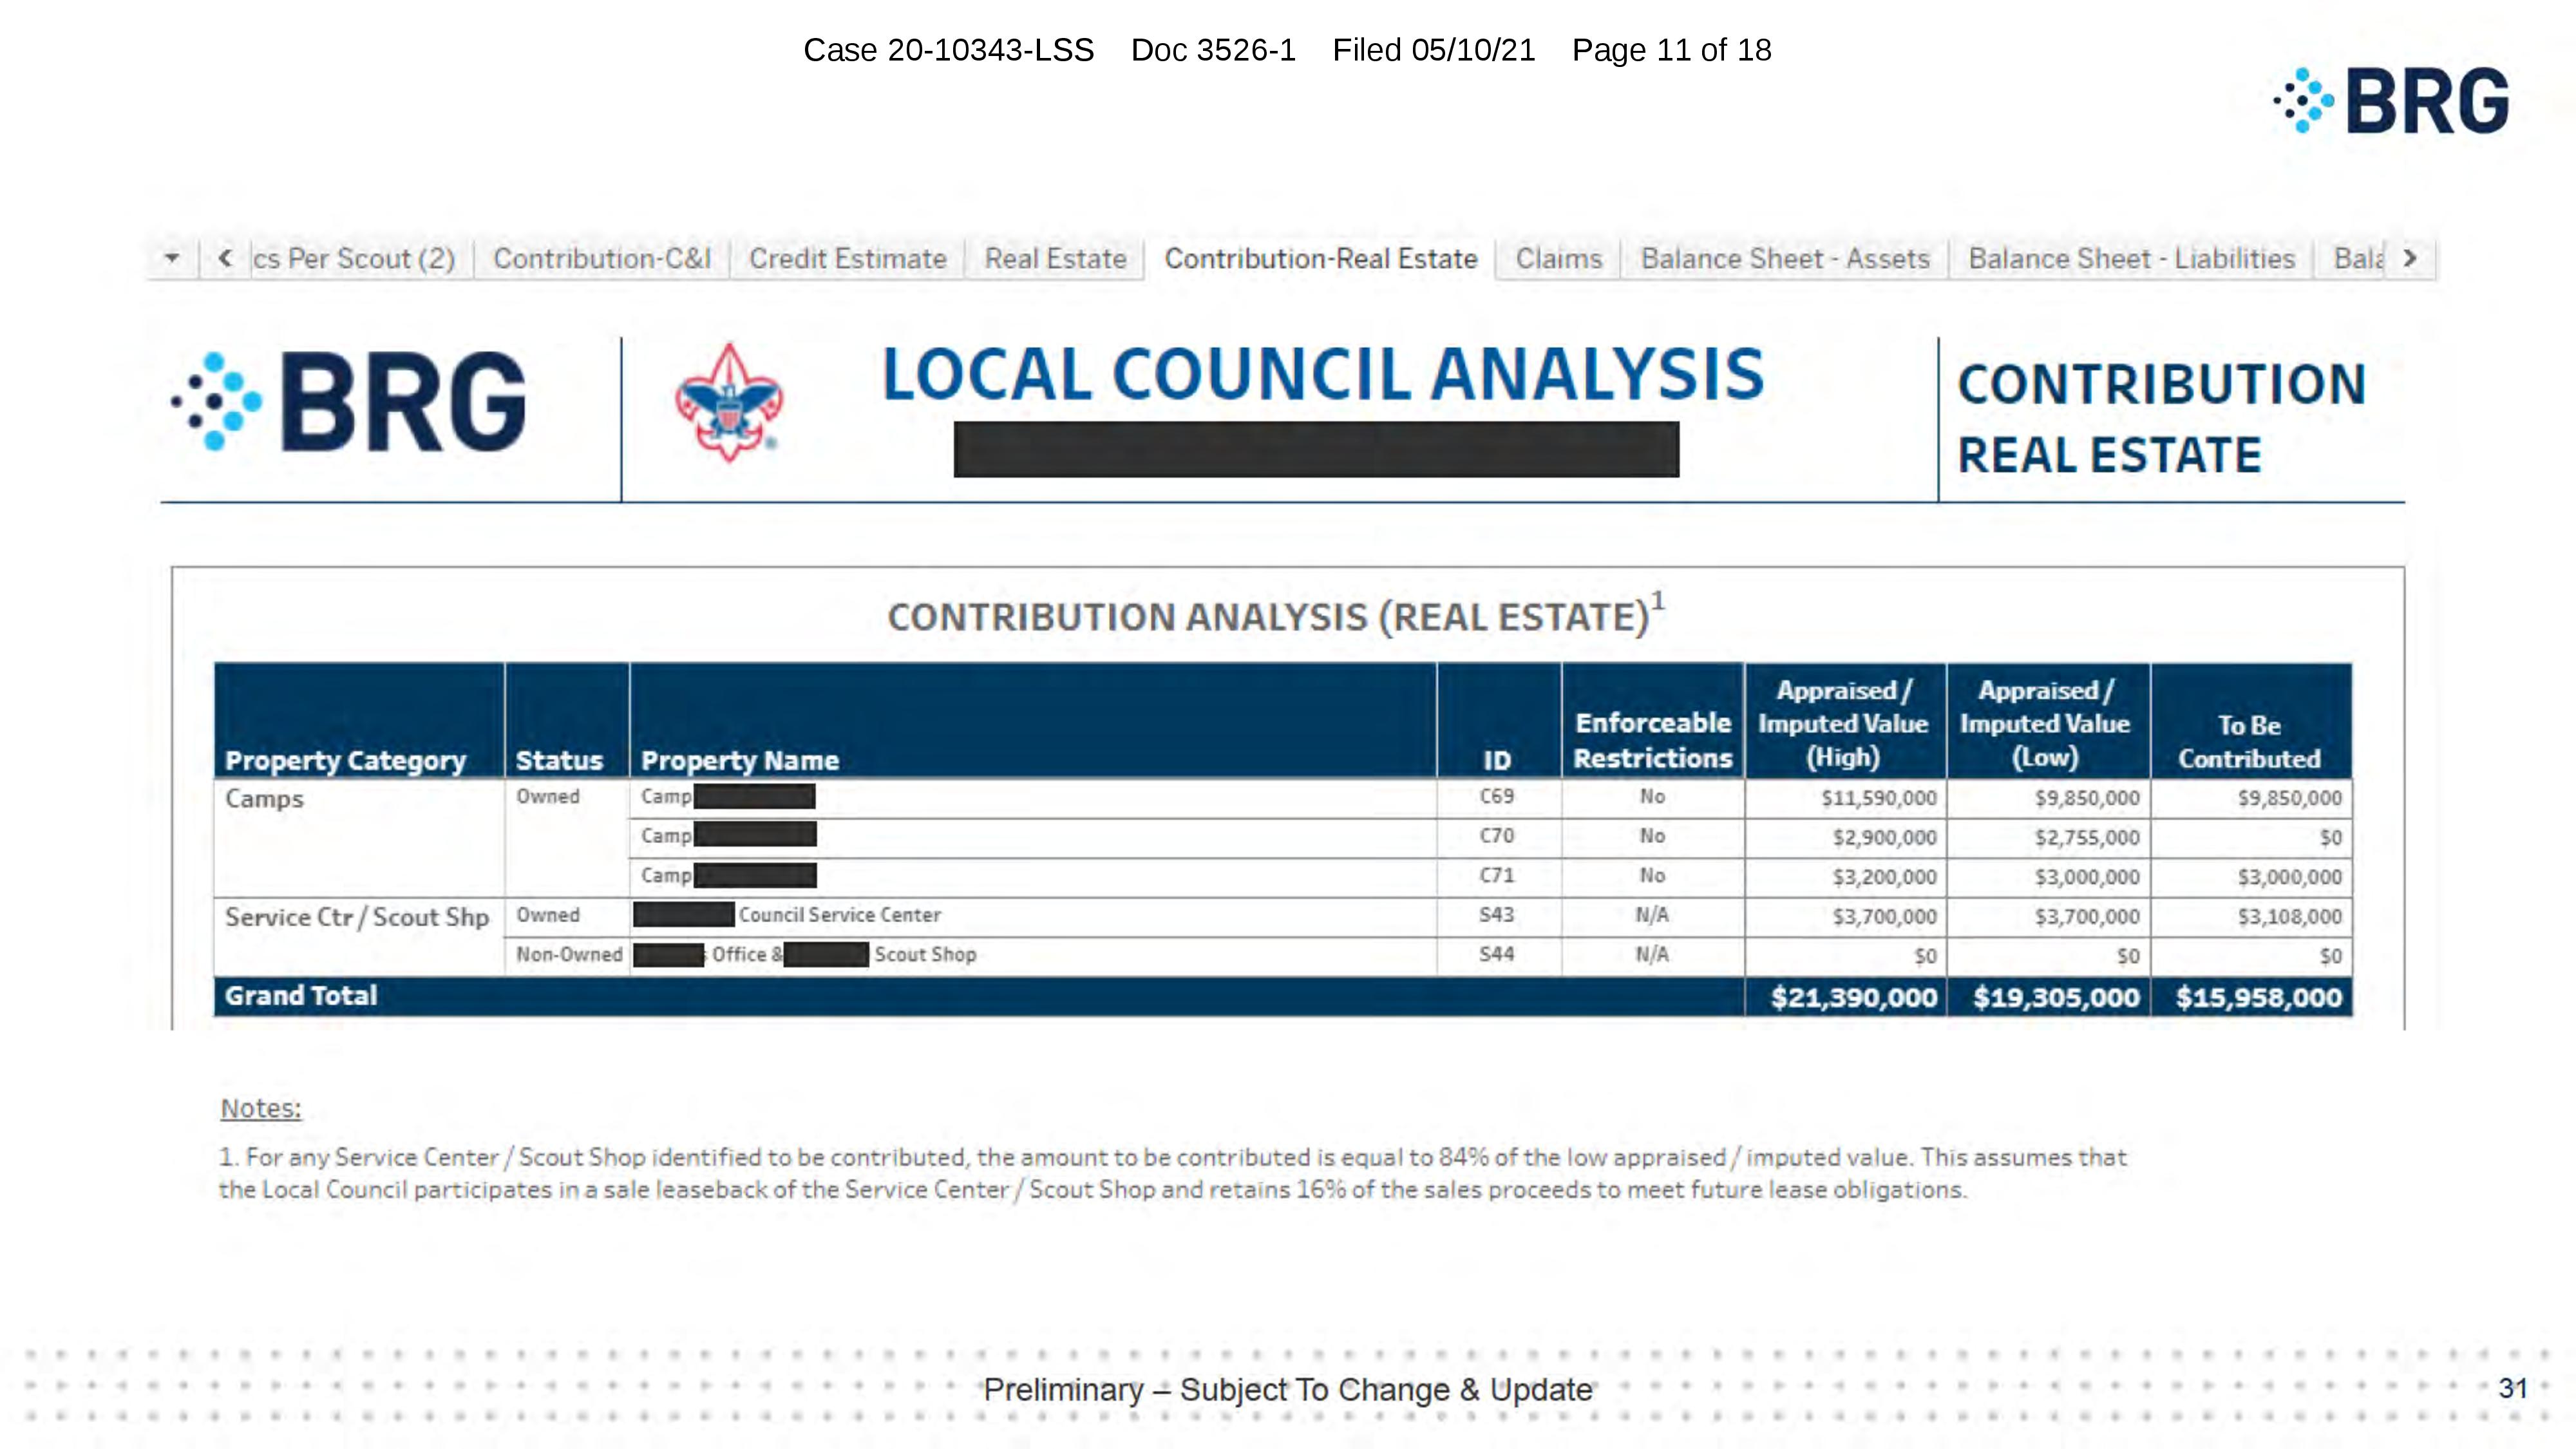
Task: Click the Contribution Analysis (Real Estate) title
Action: tap(1275, 615)
